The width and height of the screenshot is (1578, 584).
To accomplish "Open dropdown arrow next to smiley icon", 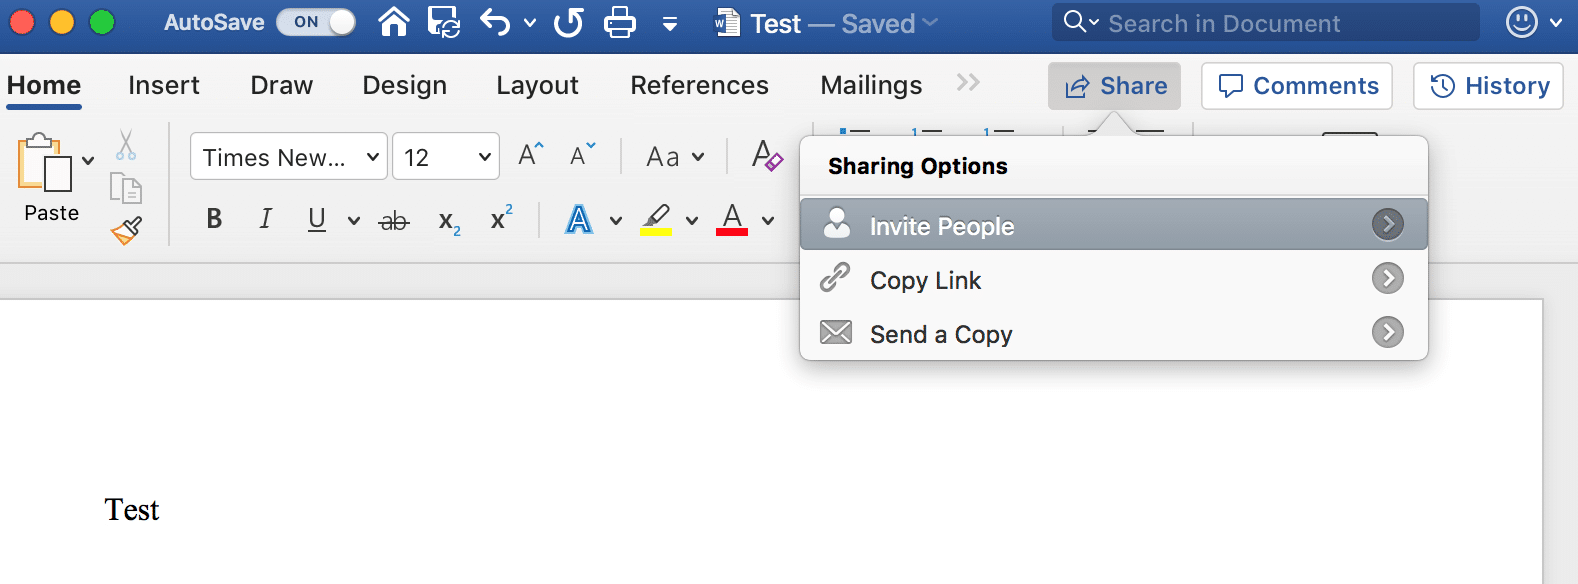I will (x=1556, y=23).
